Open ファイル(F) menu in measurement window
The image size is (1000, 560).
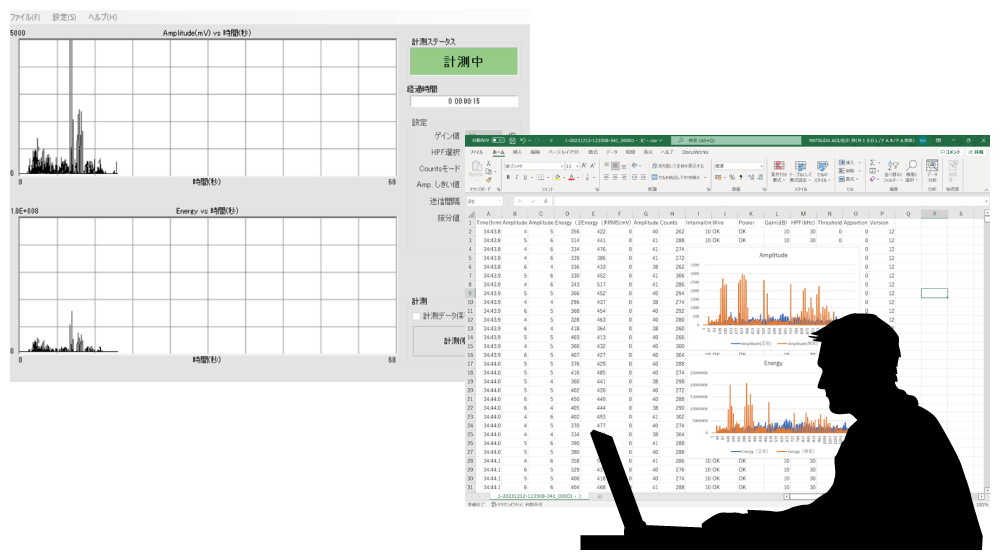point(26,17)
